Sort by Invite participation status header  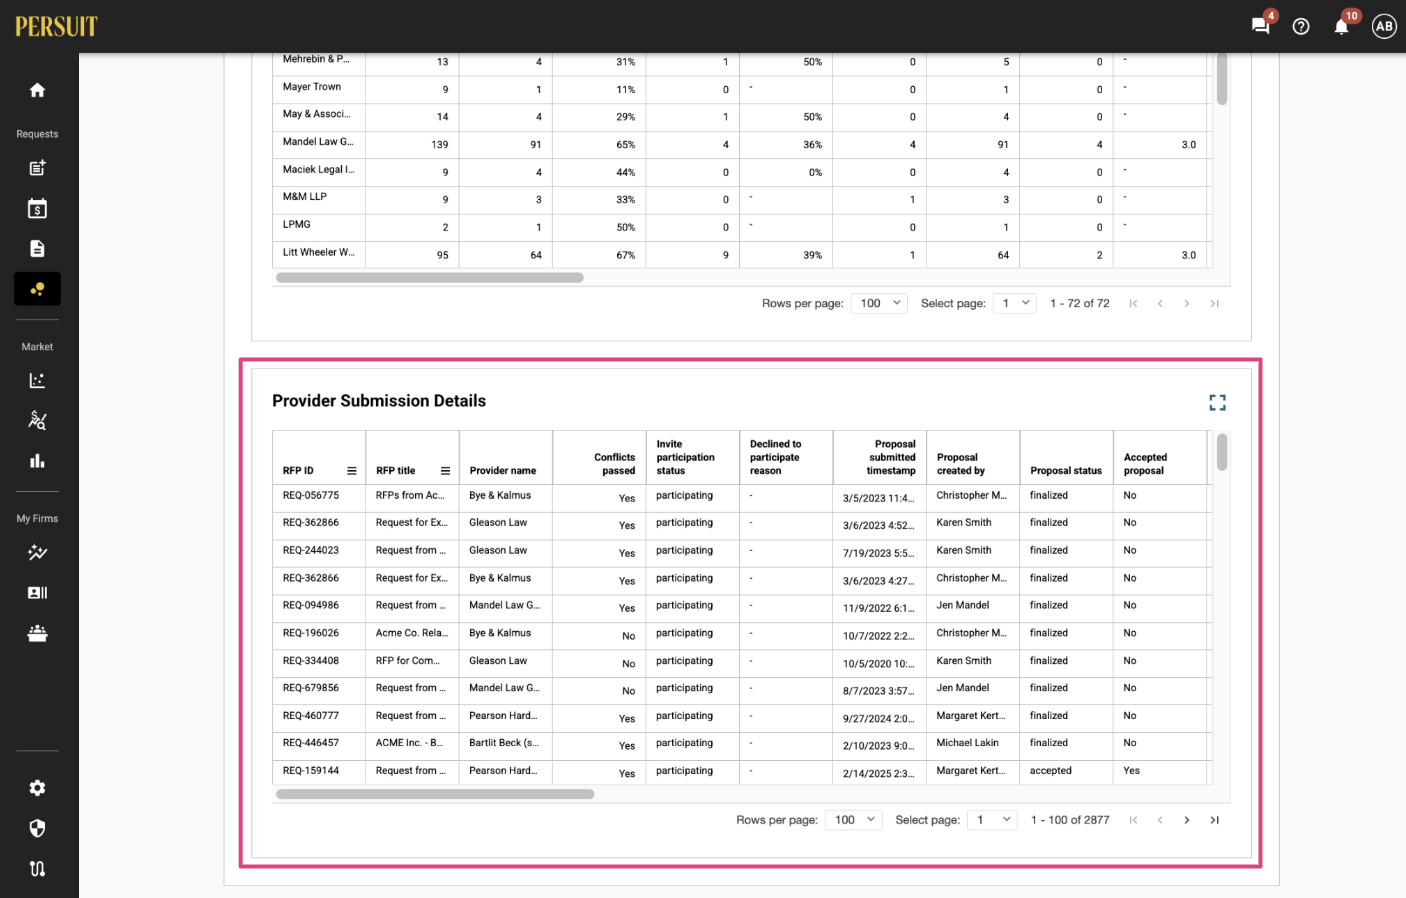click(686, 457)
